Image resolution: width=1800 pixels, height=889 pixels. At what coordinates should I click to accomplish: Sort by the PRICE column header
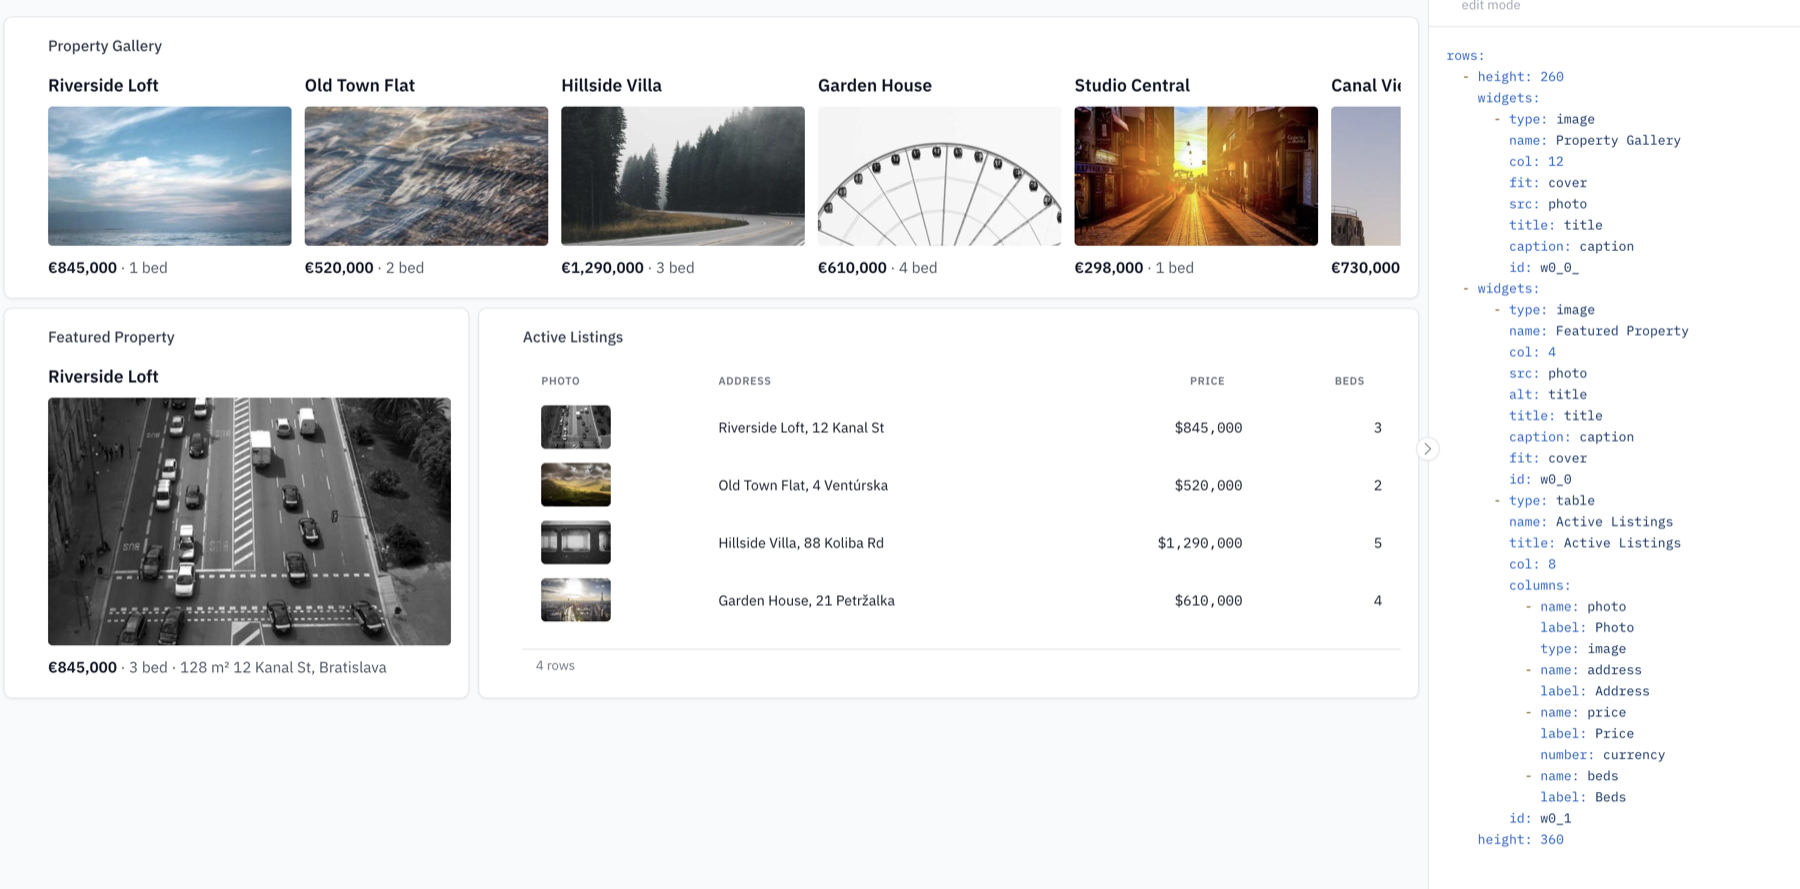(x=1207, y=381)
